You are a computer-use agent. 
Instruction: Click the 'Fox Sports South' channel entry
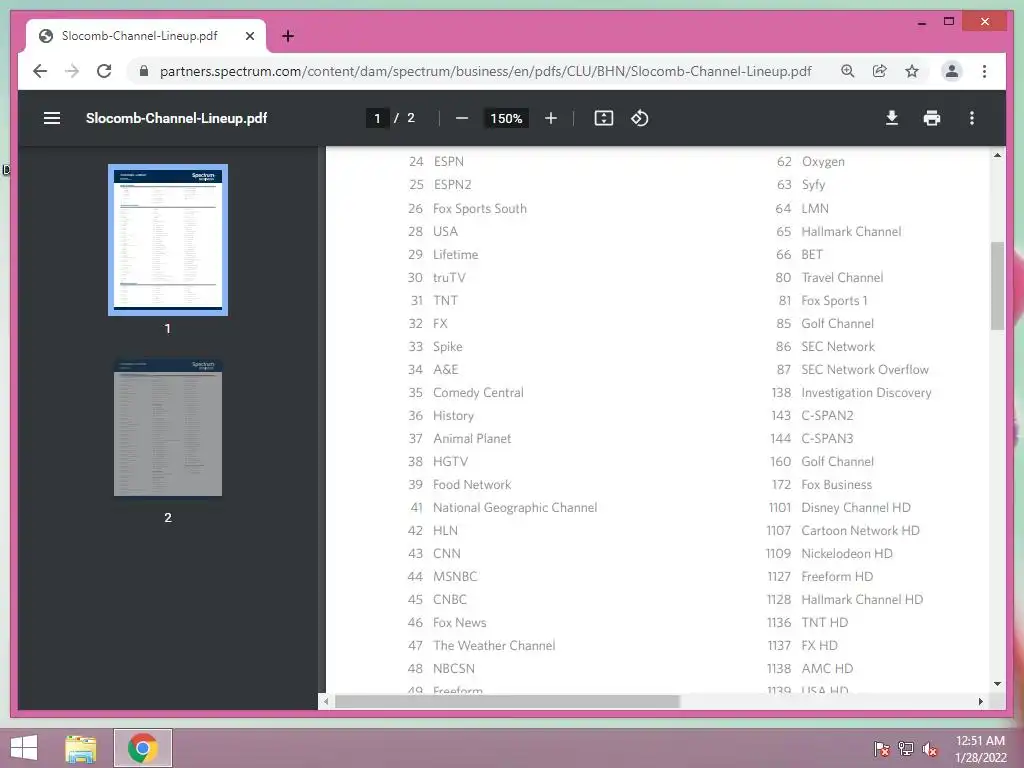pos(480,209)
